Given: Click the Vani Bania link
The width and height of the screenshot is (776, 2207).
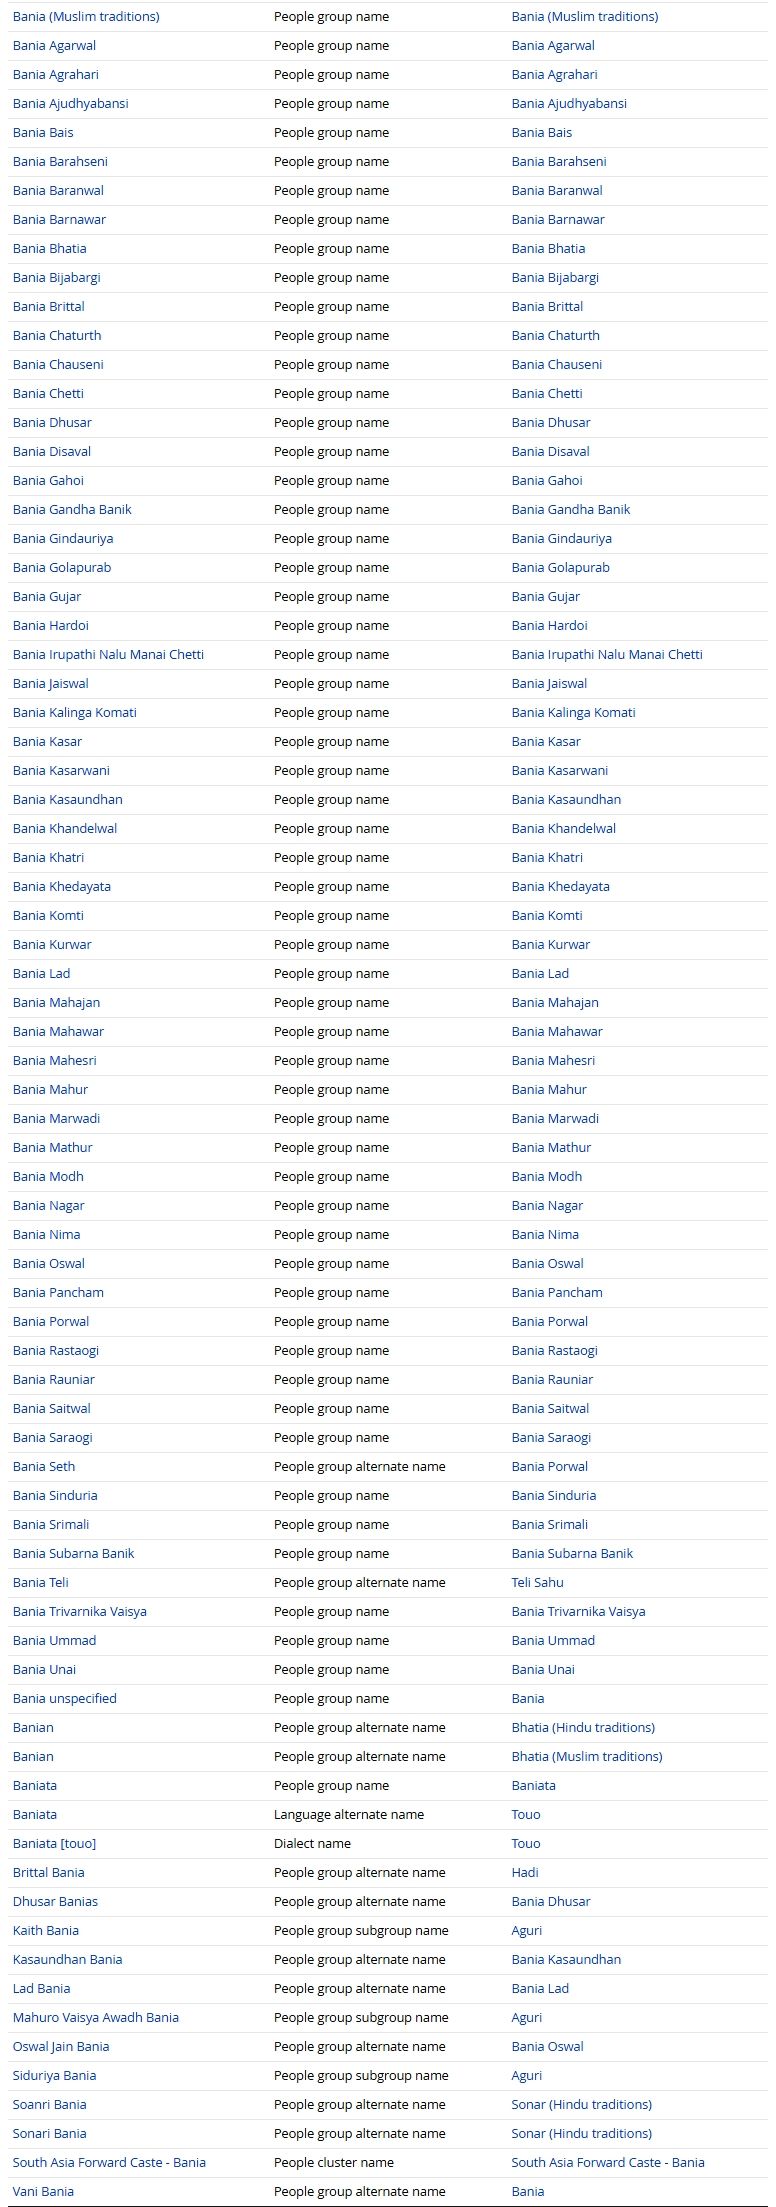Looking at the screenshot, I should 43,2191.
